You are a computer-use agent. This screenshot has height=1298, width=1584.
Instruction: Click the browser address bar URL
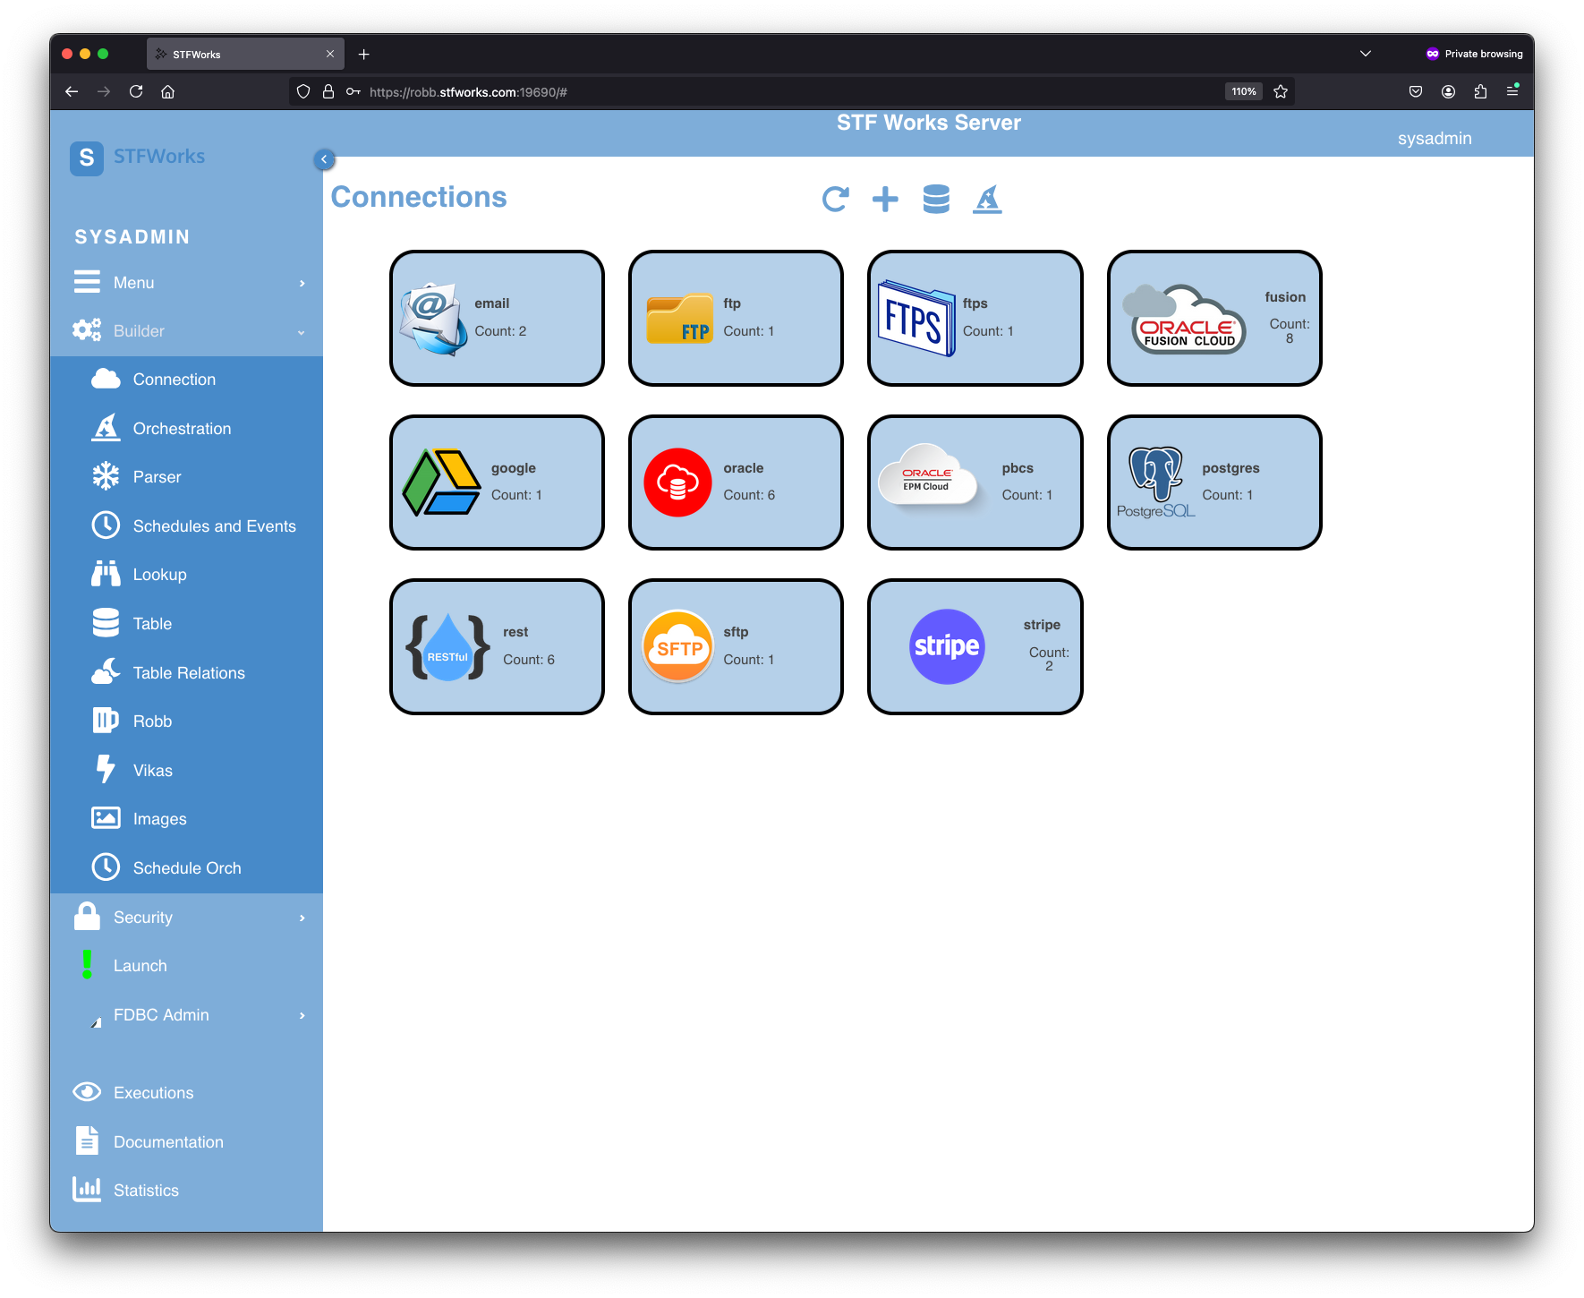468,92
